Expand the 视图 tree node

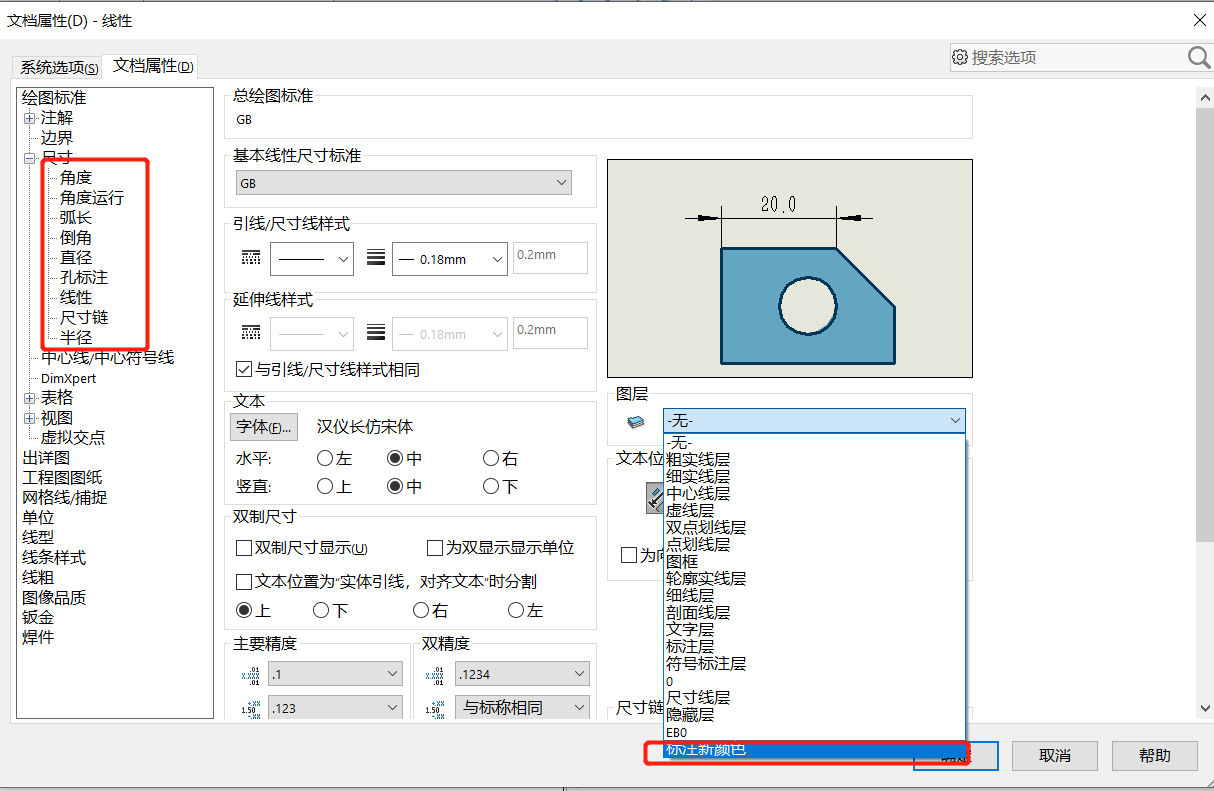point(30,418)
